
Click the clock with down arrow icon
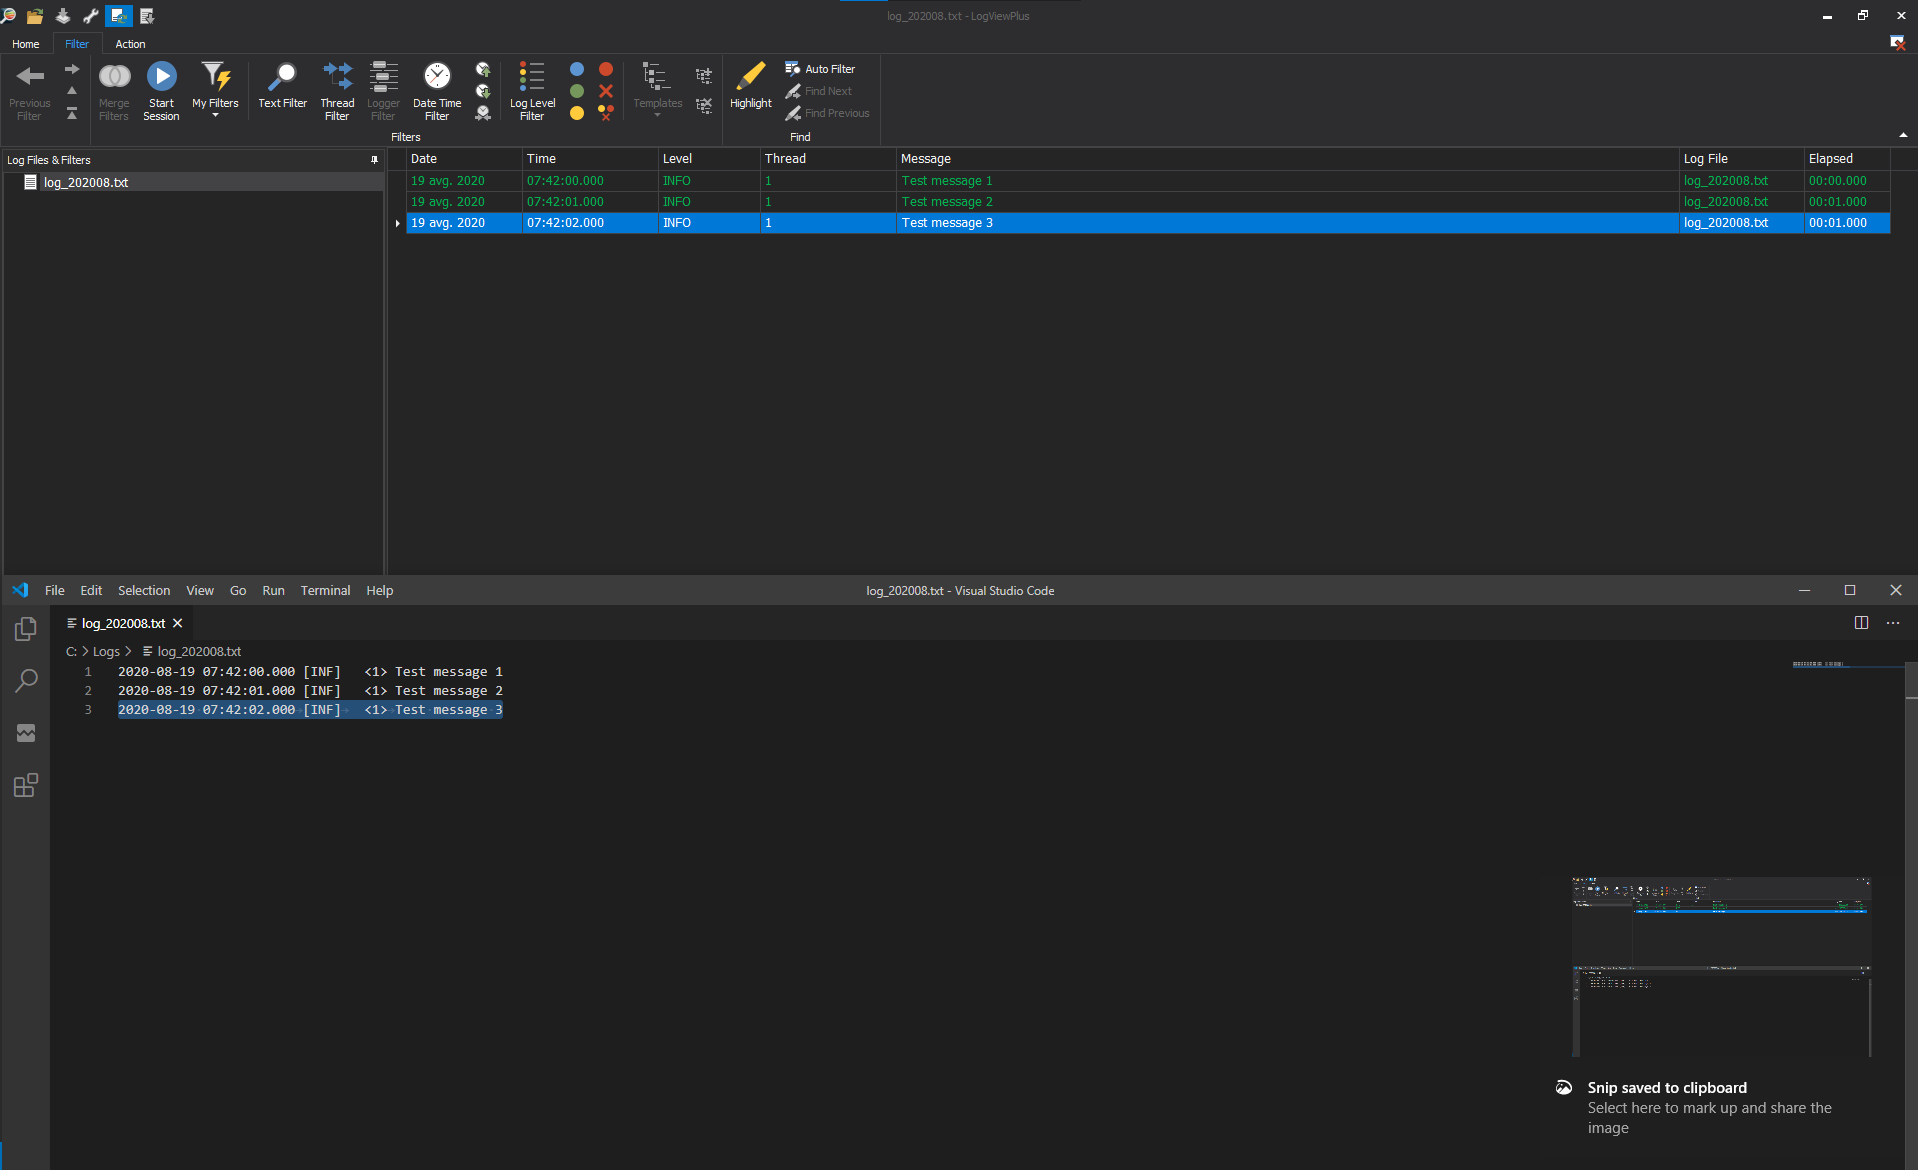coord(483,91)
